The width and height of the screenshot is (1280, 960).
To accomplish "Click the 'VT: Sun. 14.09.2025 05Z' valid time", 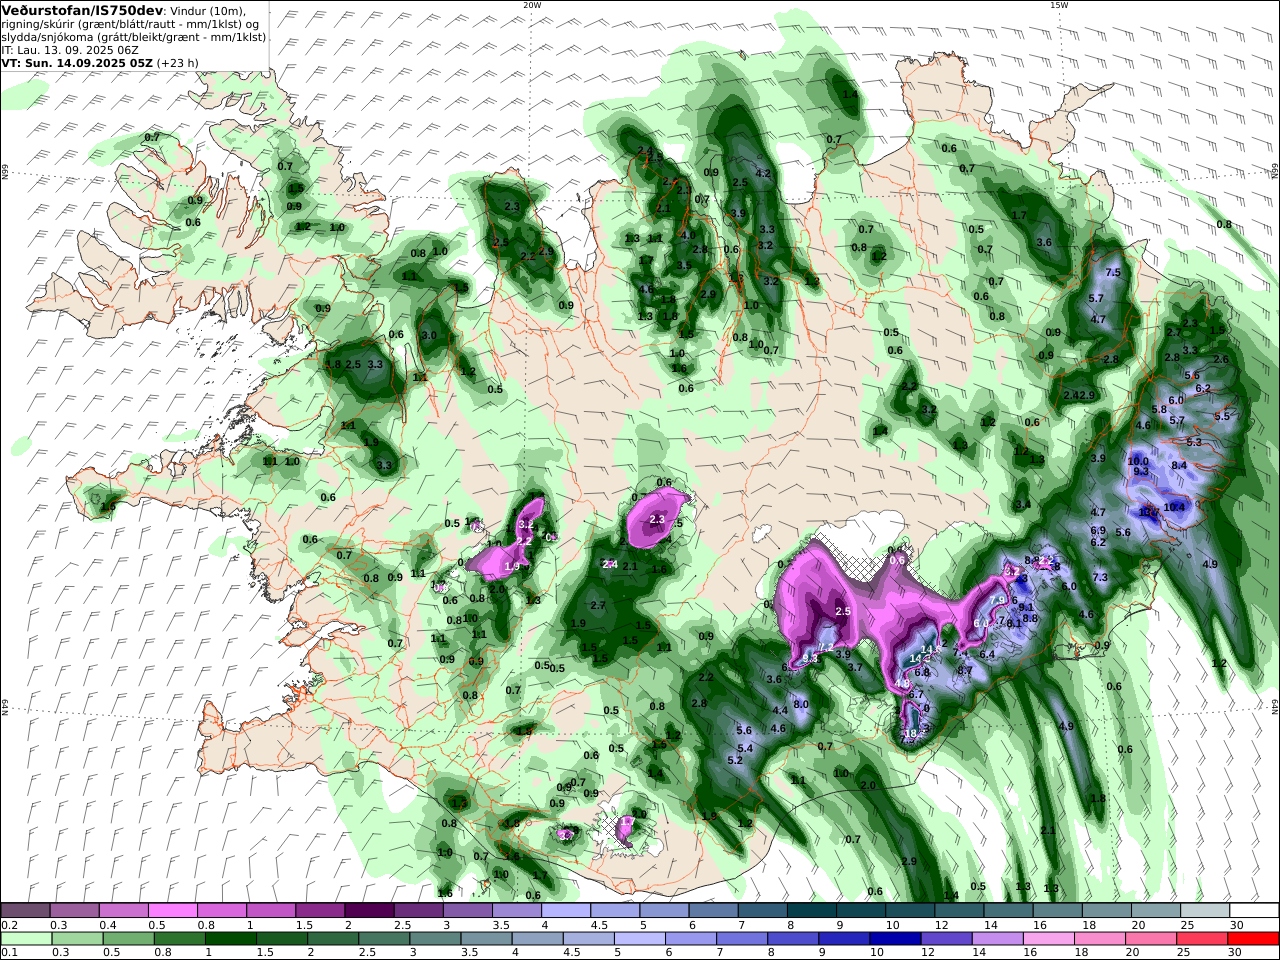I will coord(77,62).
